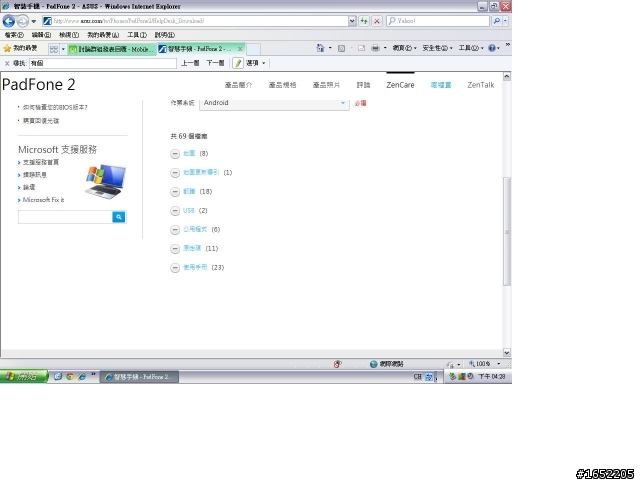Collapse the category with (23) files
This screenshot has width=640, height=482.
point(175,268)
